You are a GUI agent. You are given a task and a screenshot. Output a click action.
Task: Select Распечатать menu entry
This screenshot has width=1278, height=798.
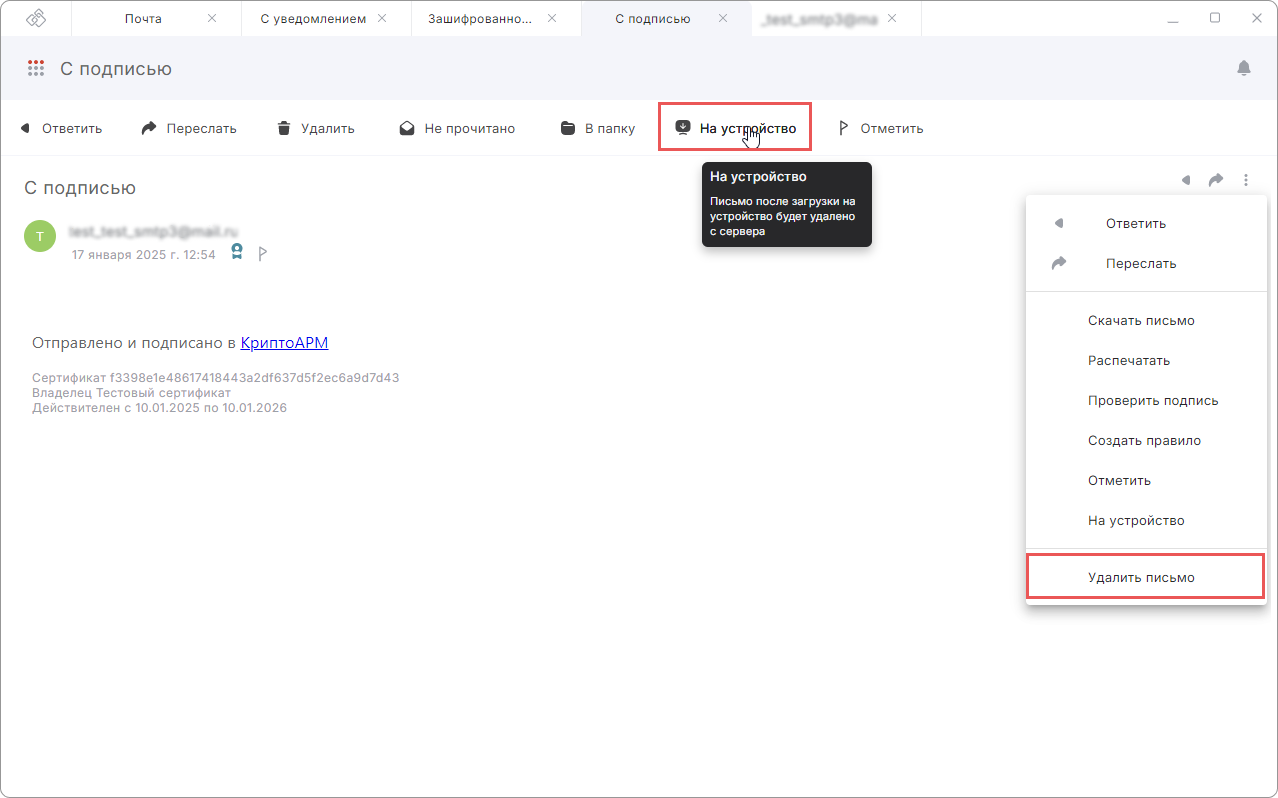1146,361
